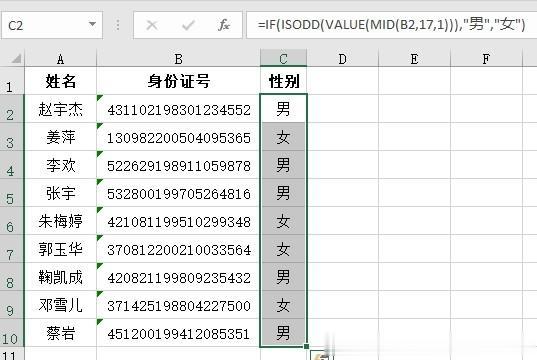Select gender cell for 蔡岩
This screenshot has height=360, width=537.
(284, 334)
